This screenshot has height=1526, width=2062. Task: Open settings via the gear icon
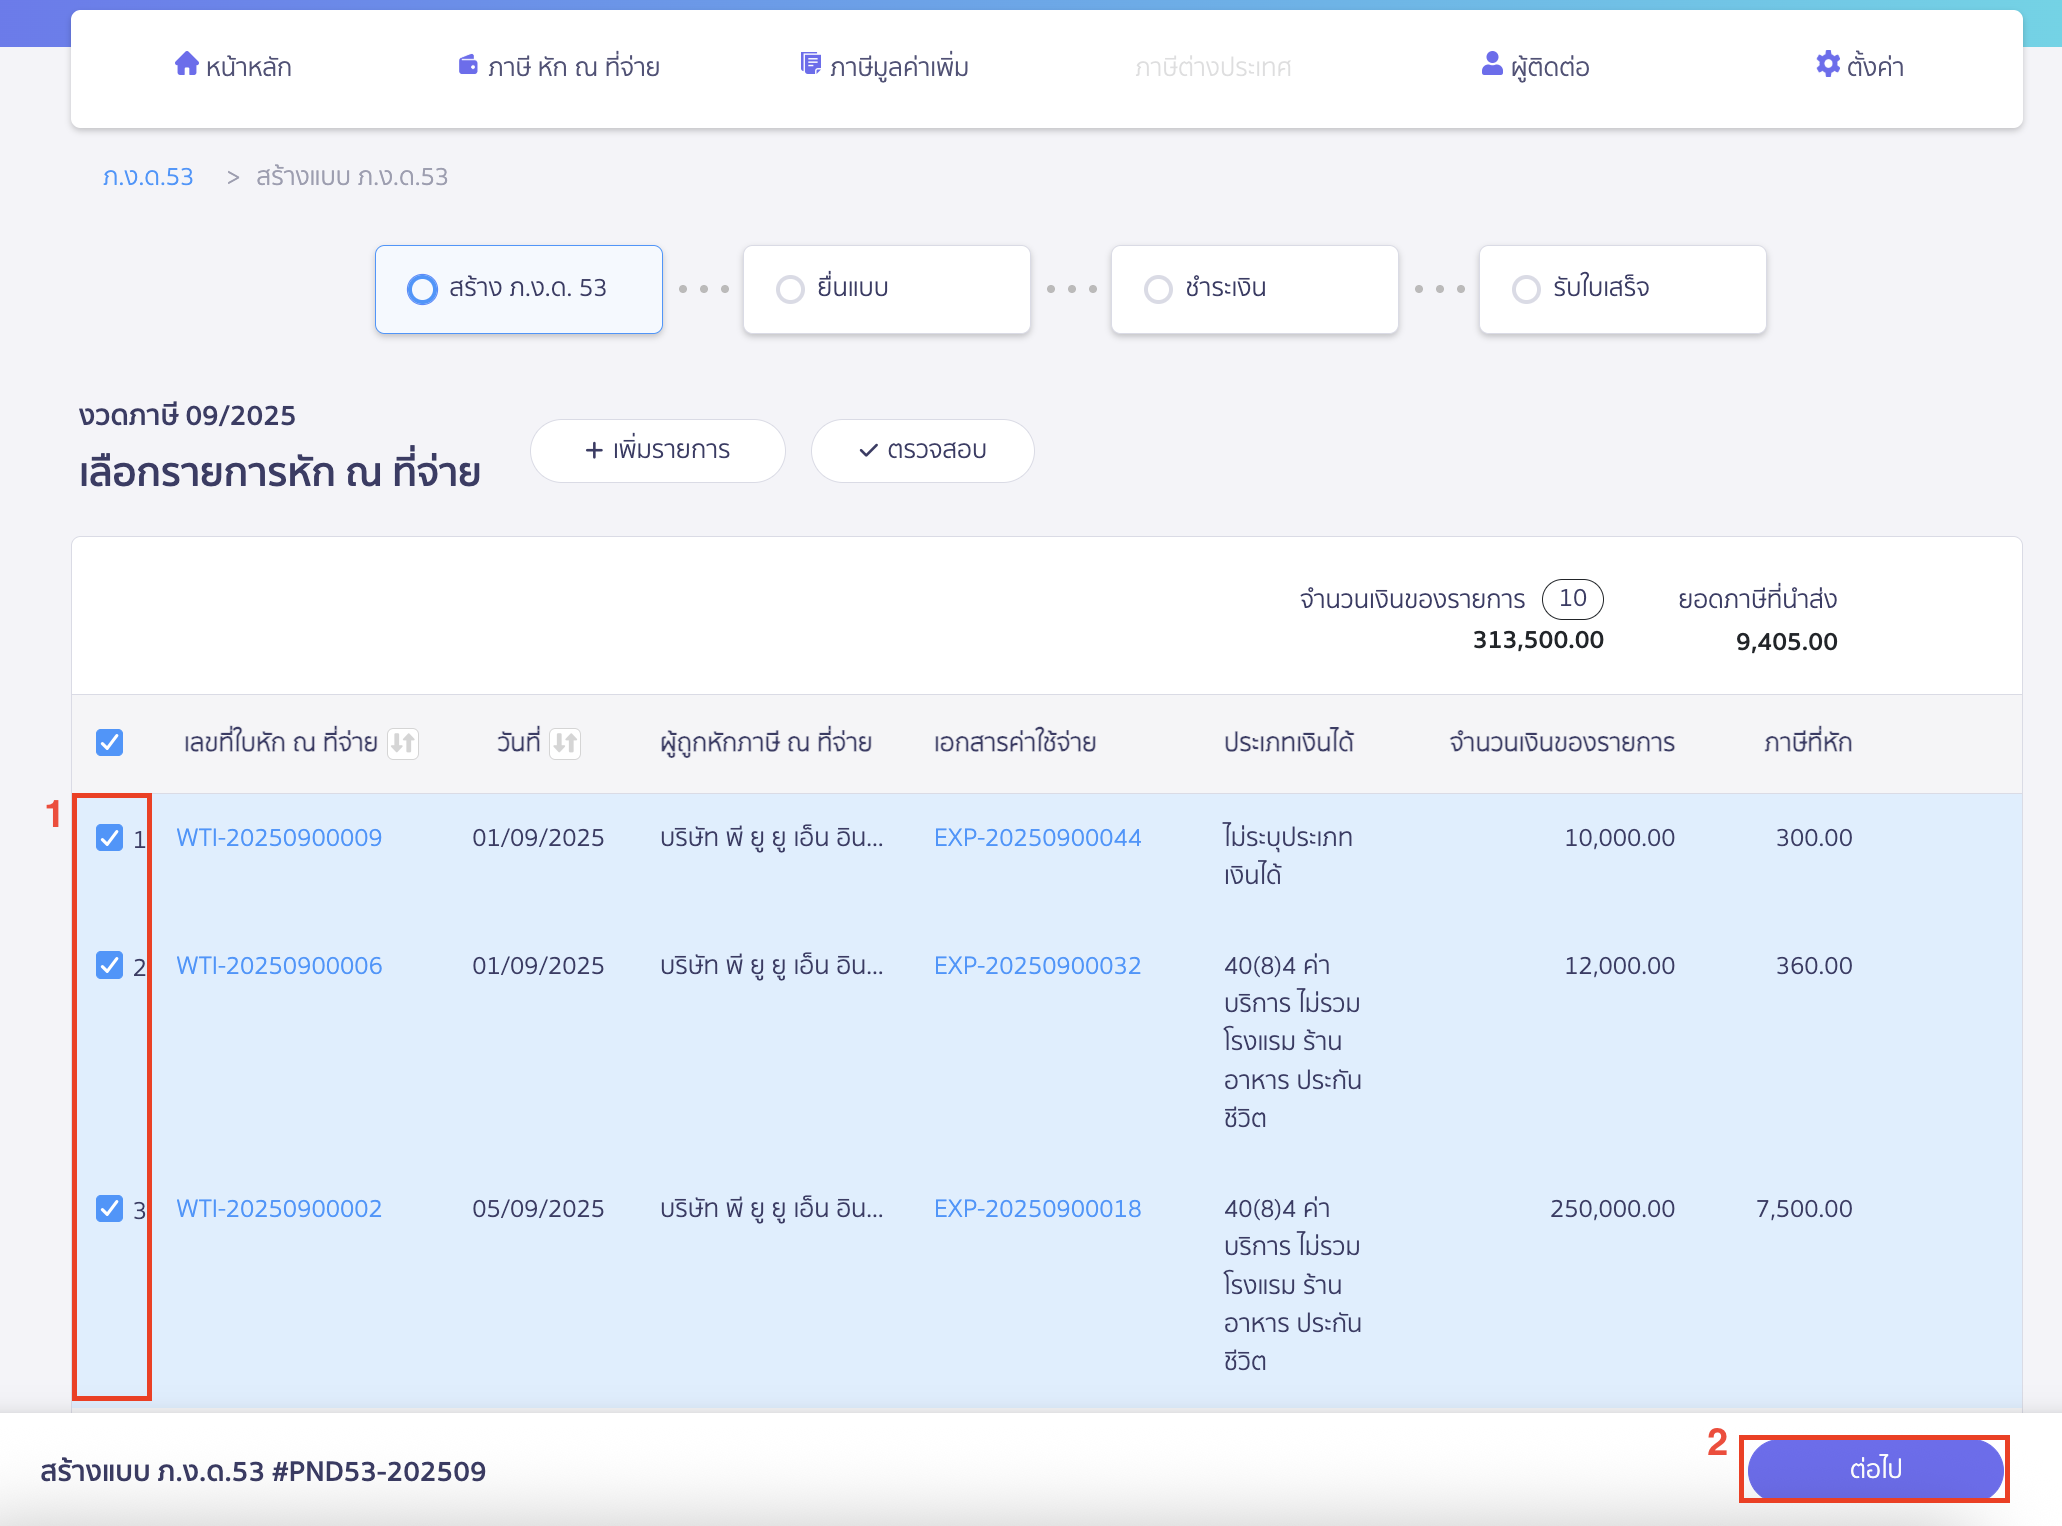coord(1827,64)
